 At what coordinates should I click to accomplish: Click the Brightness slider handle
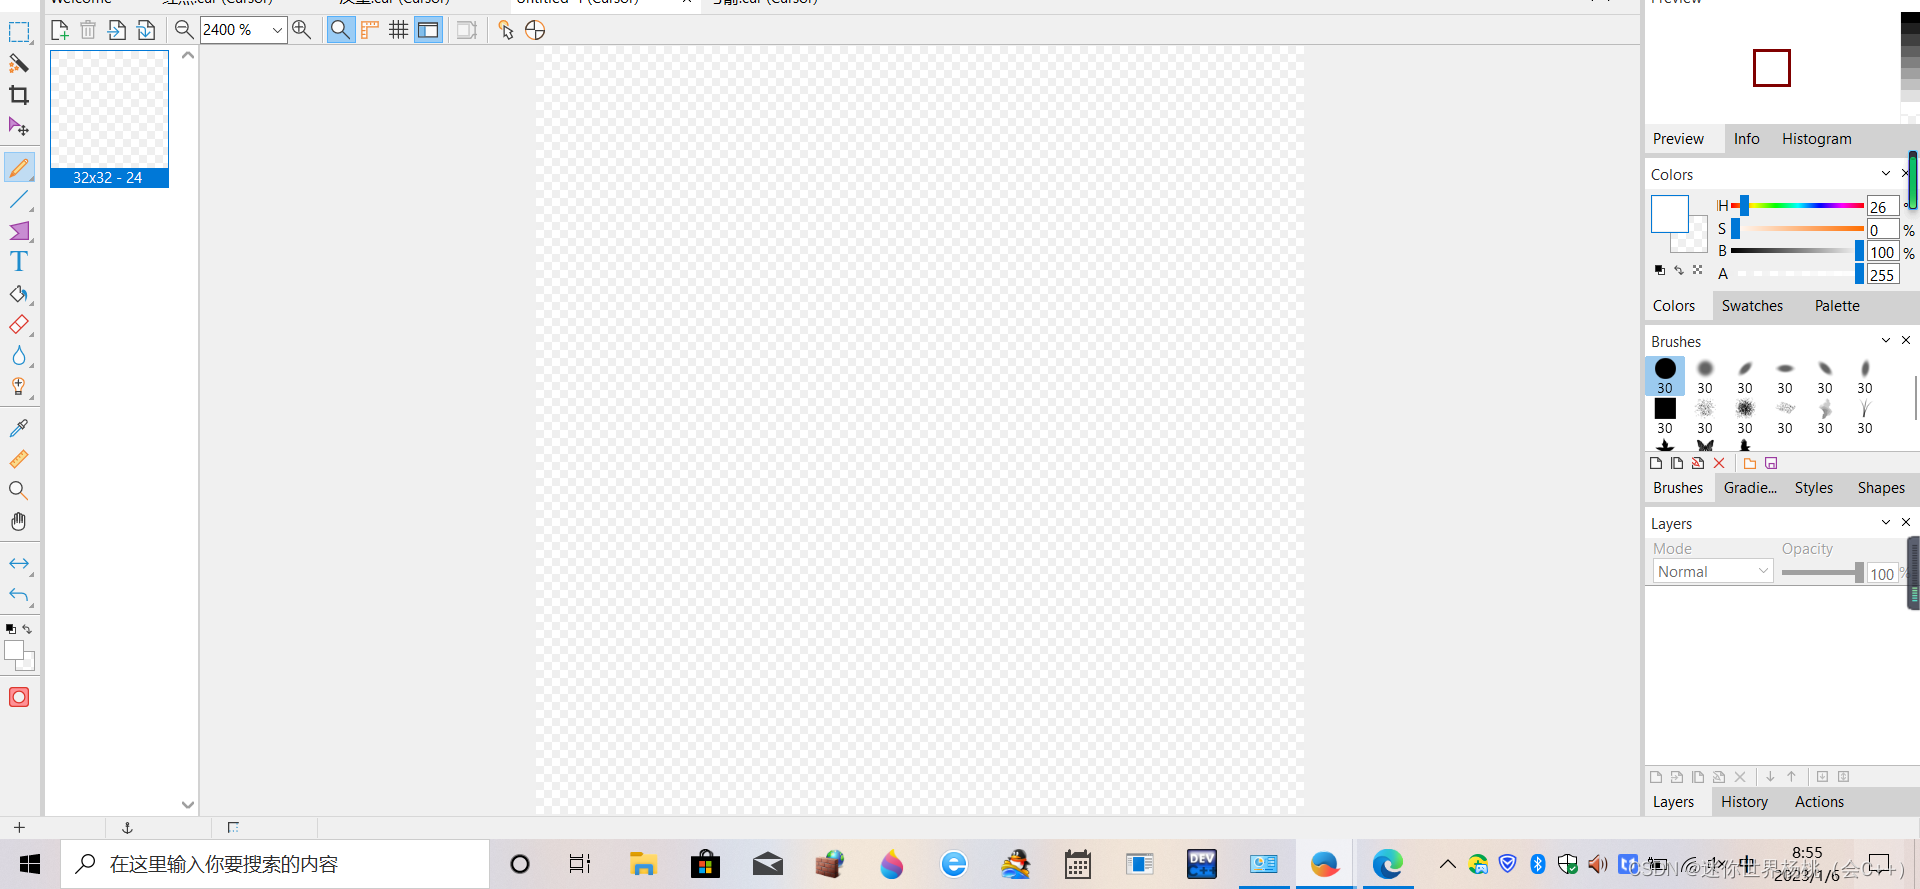tap(1859, 251)
